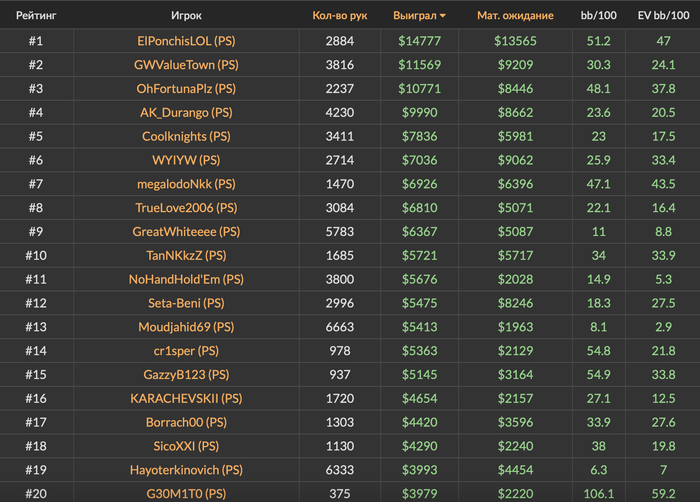Viewport: 700px width, 502px height.
Task: Open NoHandHold'Em (PS) player link
Action: point(187,279)
